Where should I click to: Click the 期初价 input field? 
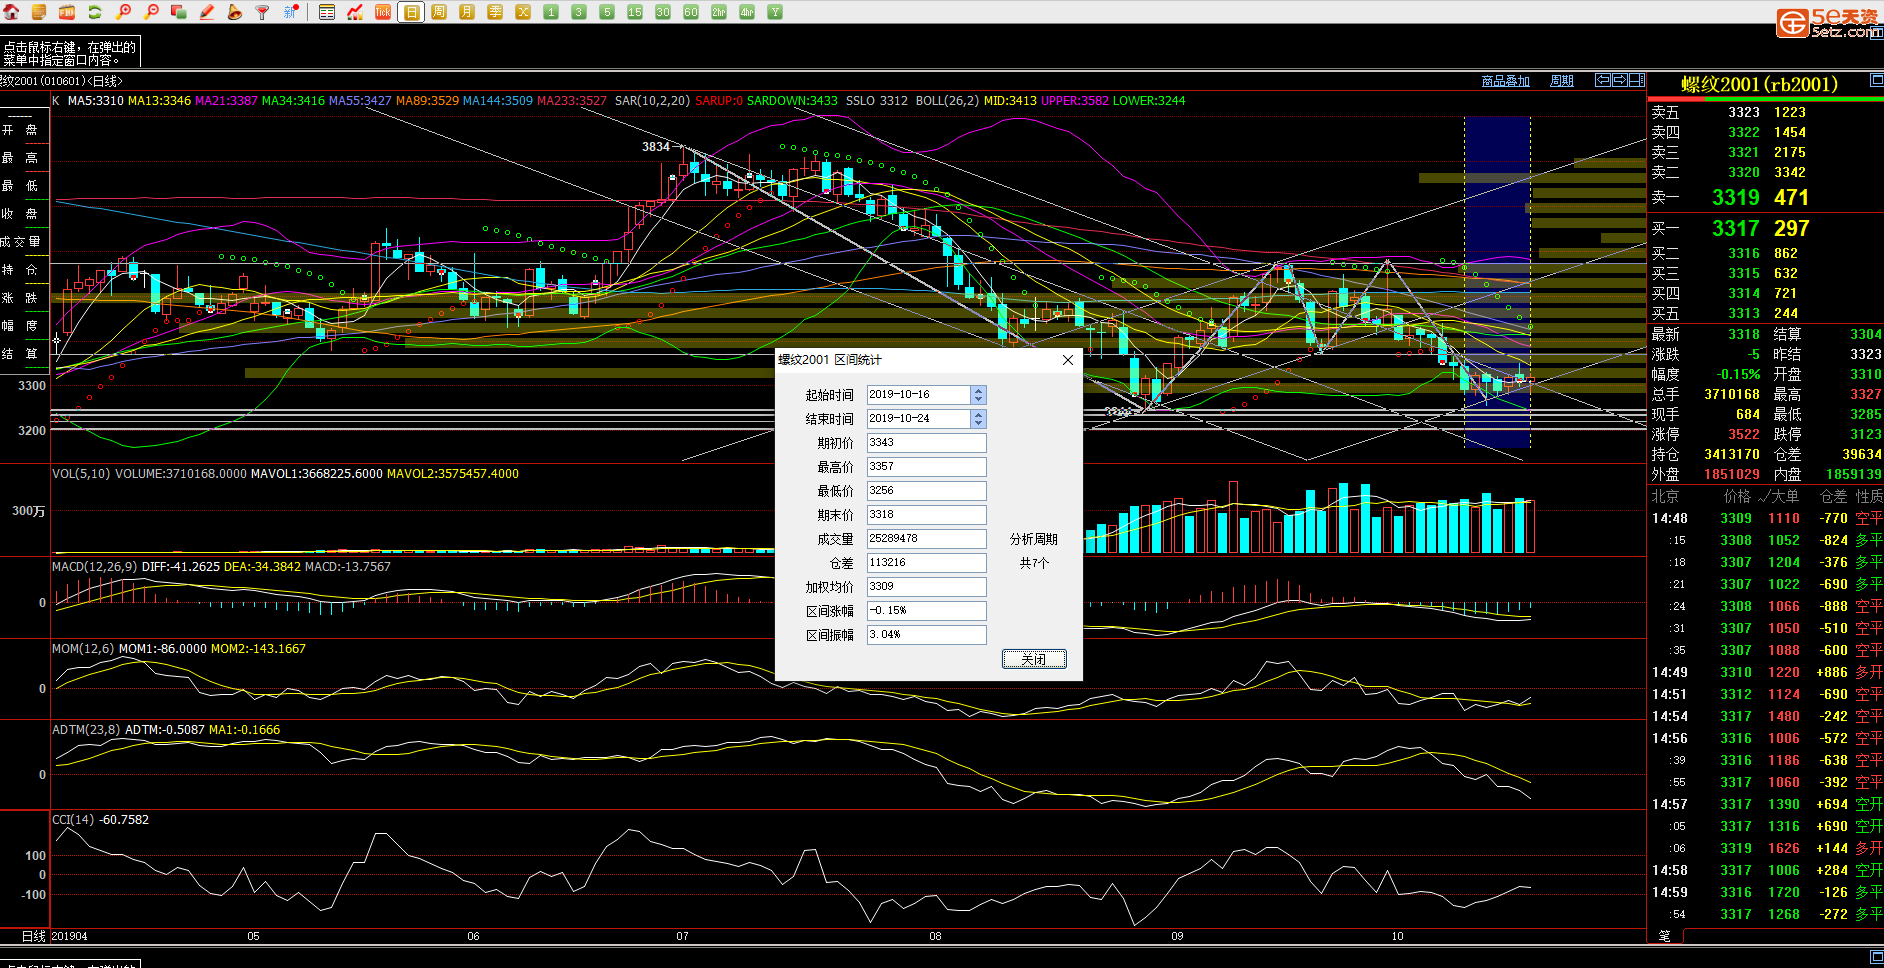tap(926, 443)
